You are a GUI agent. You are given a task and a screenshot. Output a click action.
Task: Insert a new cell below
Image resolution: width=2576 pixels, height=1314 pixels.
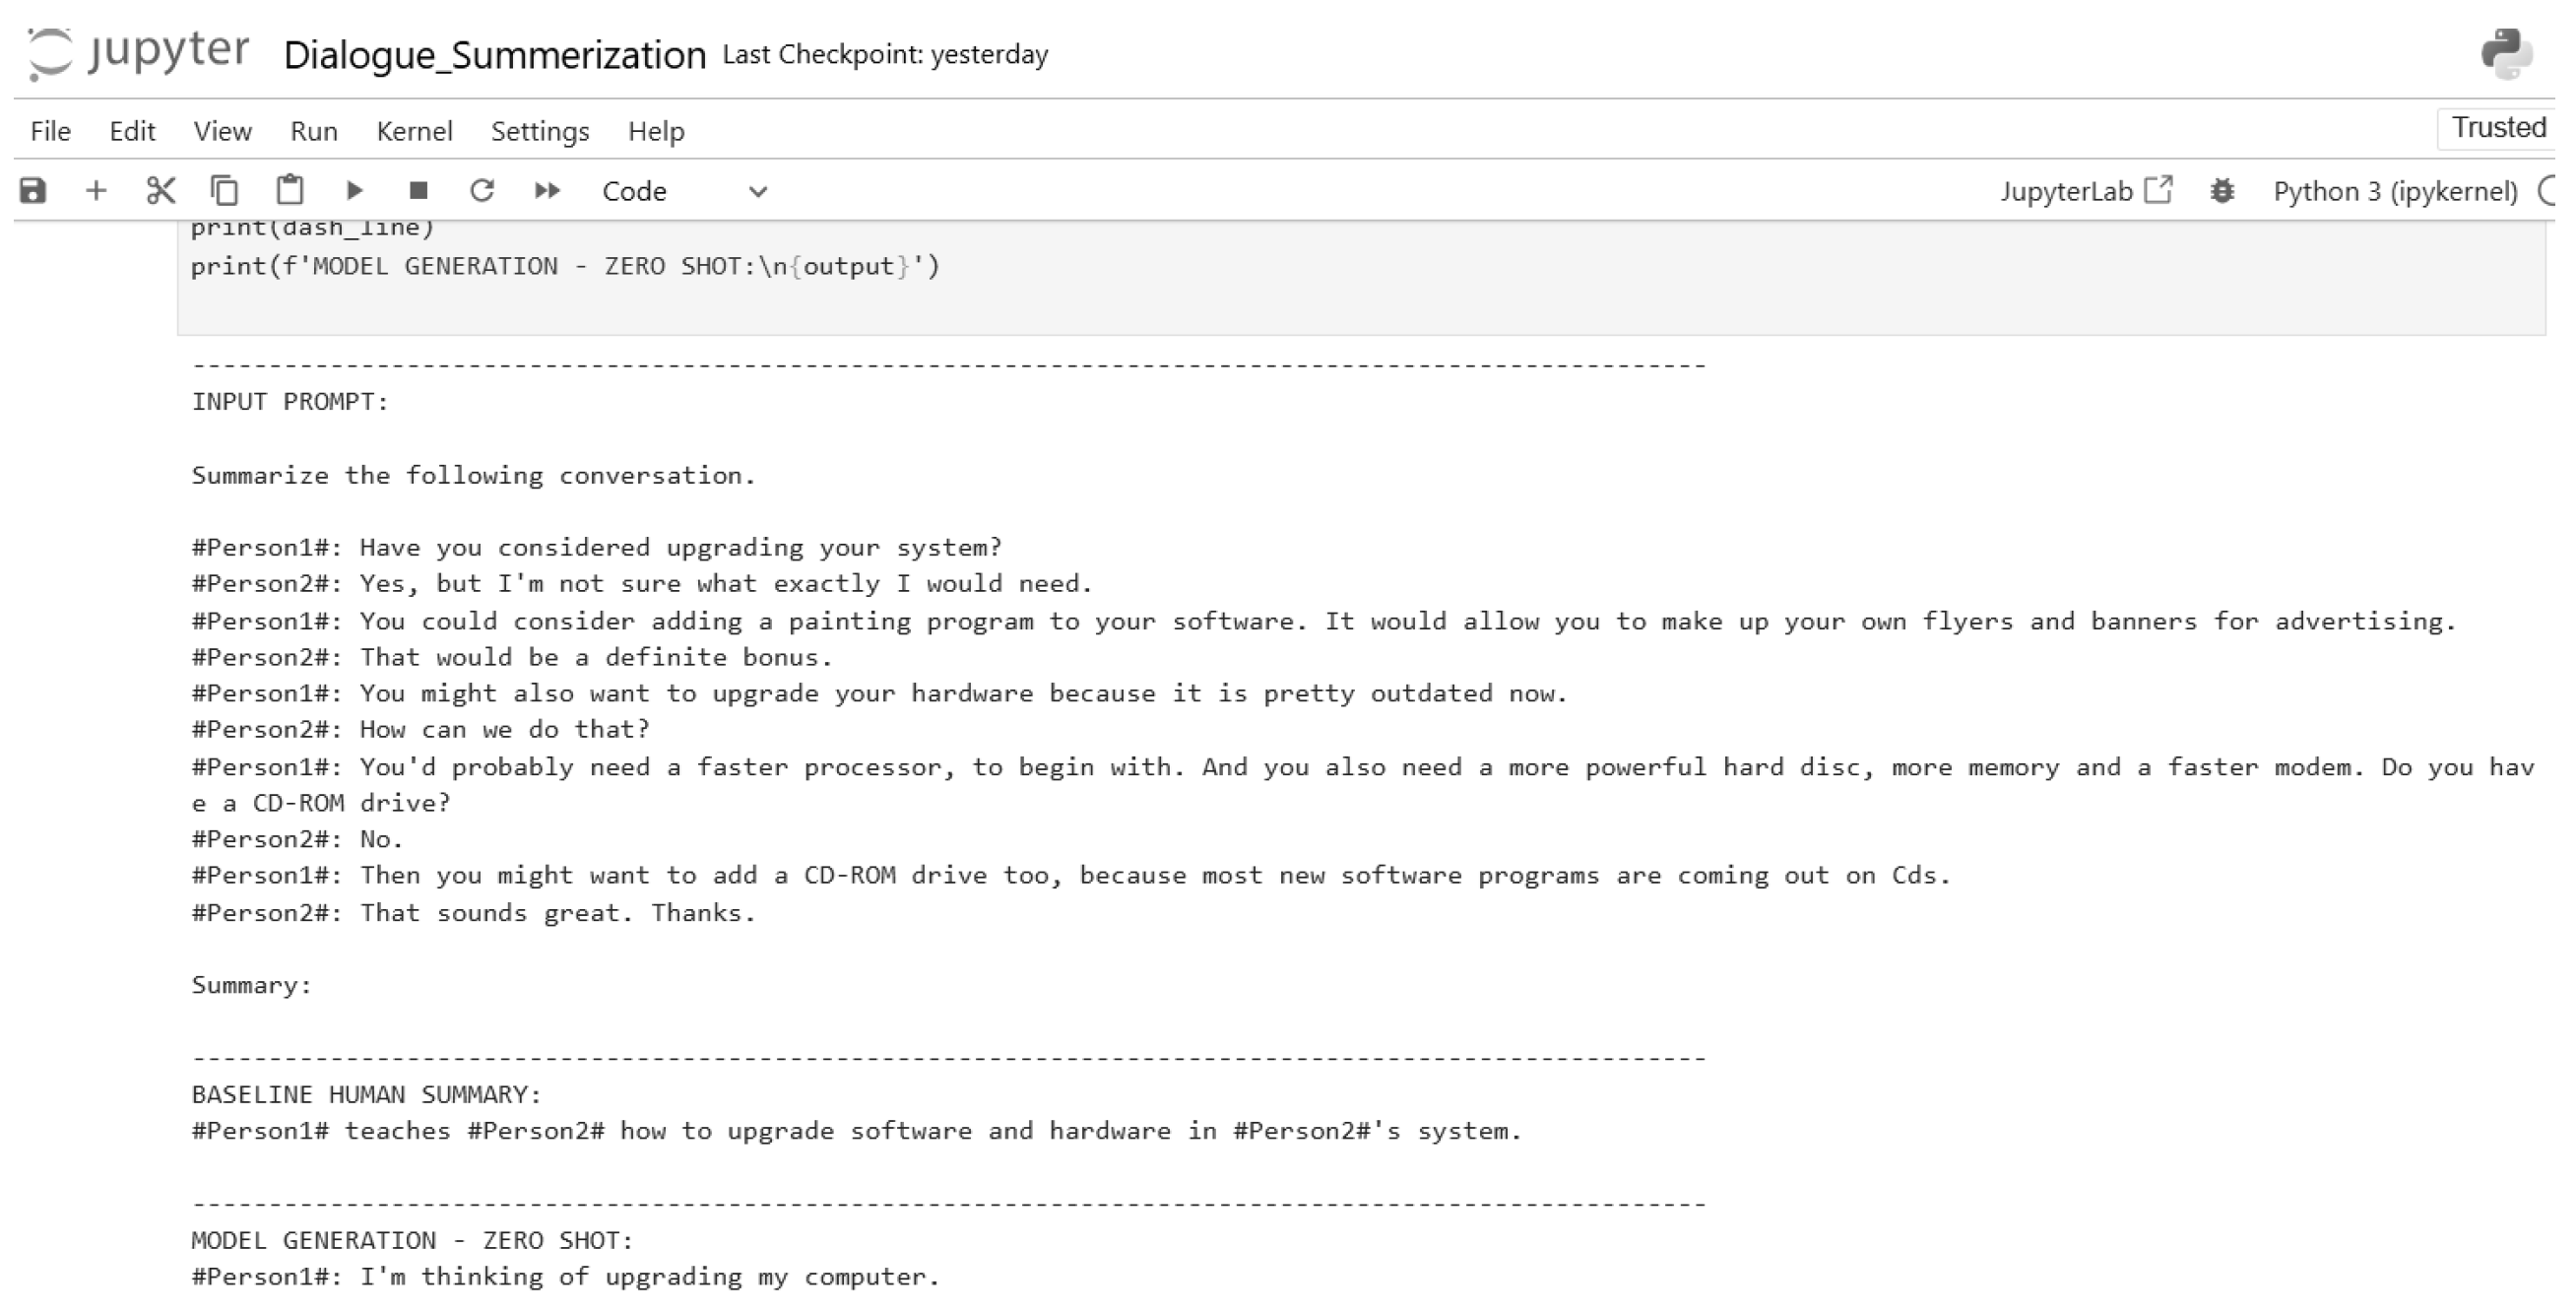tap(96, 190)
